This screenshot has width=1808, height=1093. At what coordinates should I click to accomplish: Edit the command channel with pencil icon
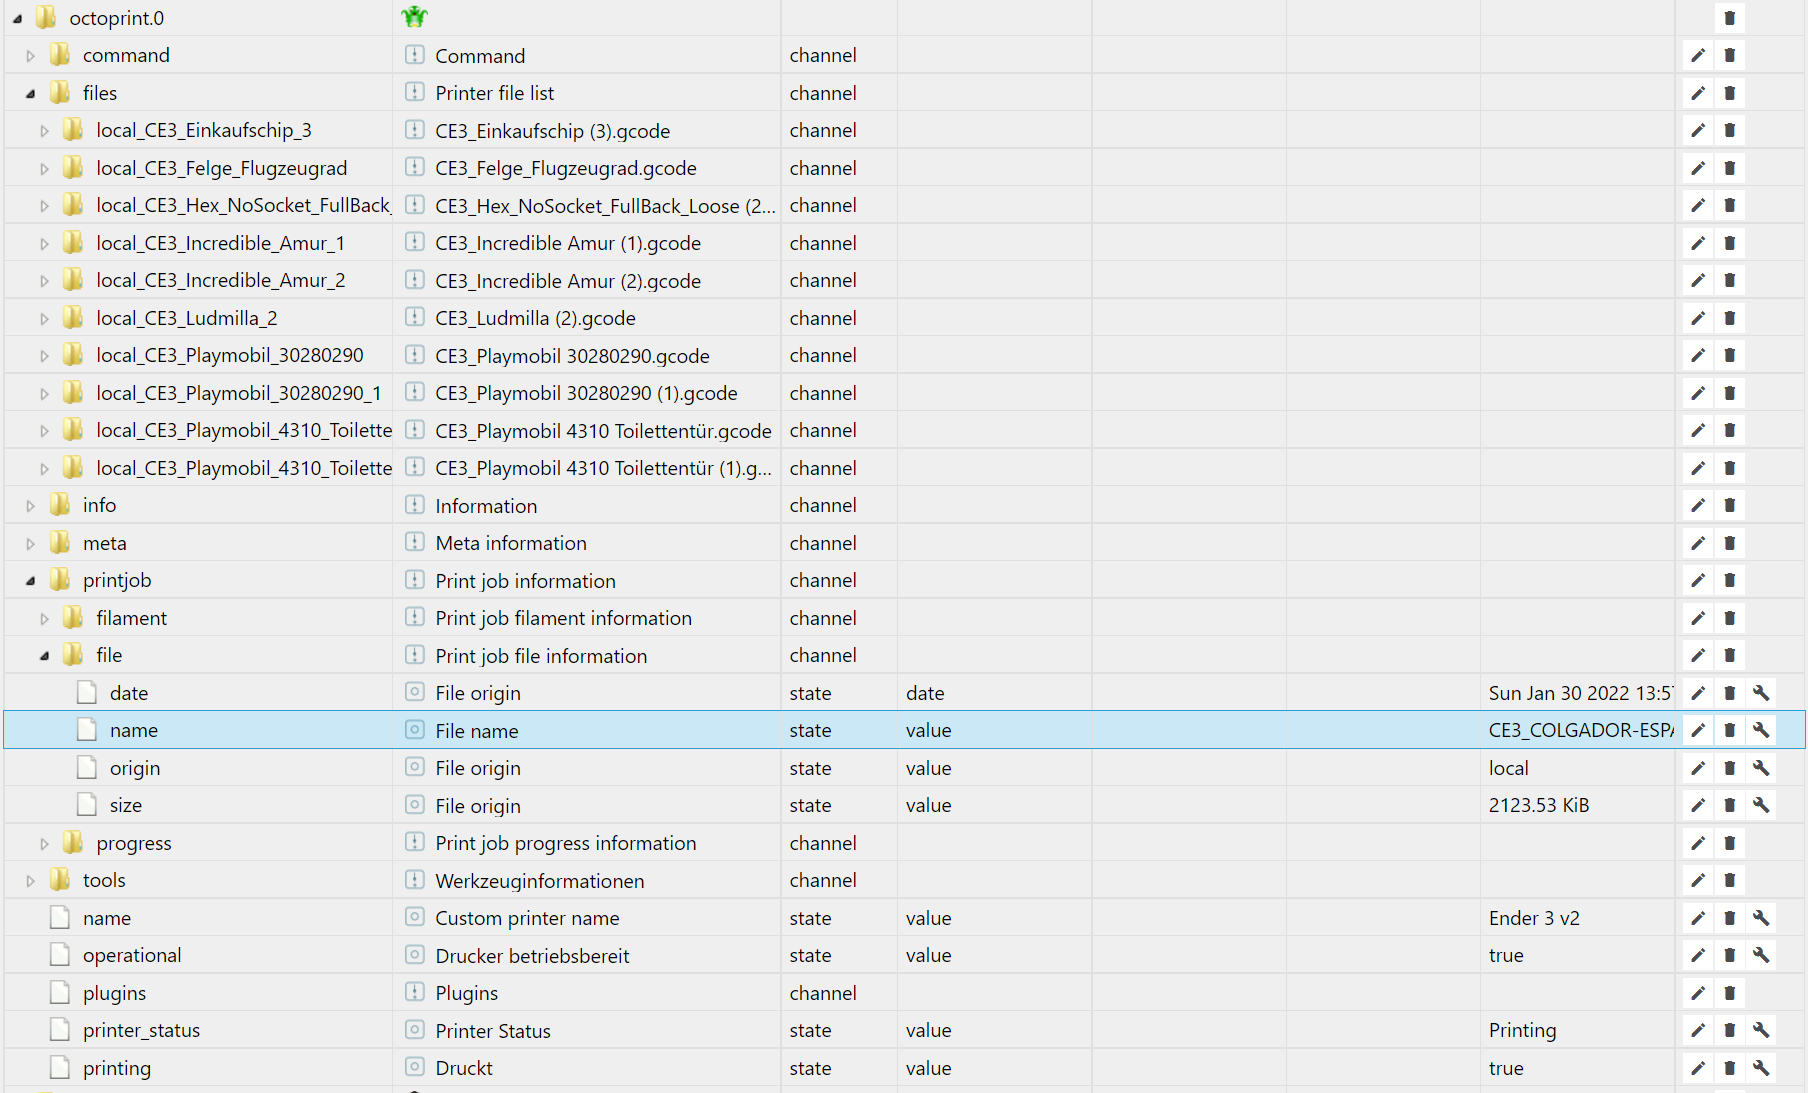[x=1698, y=55]
